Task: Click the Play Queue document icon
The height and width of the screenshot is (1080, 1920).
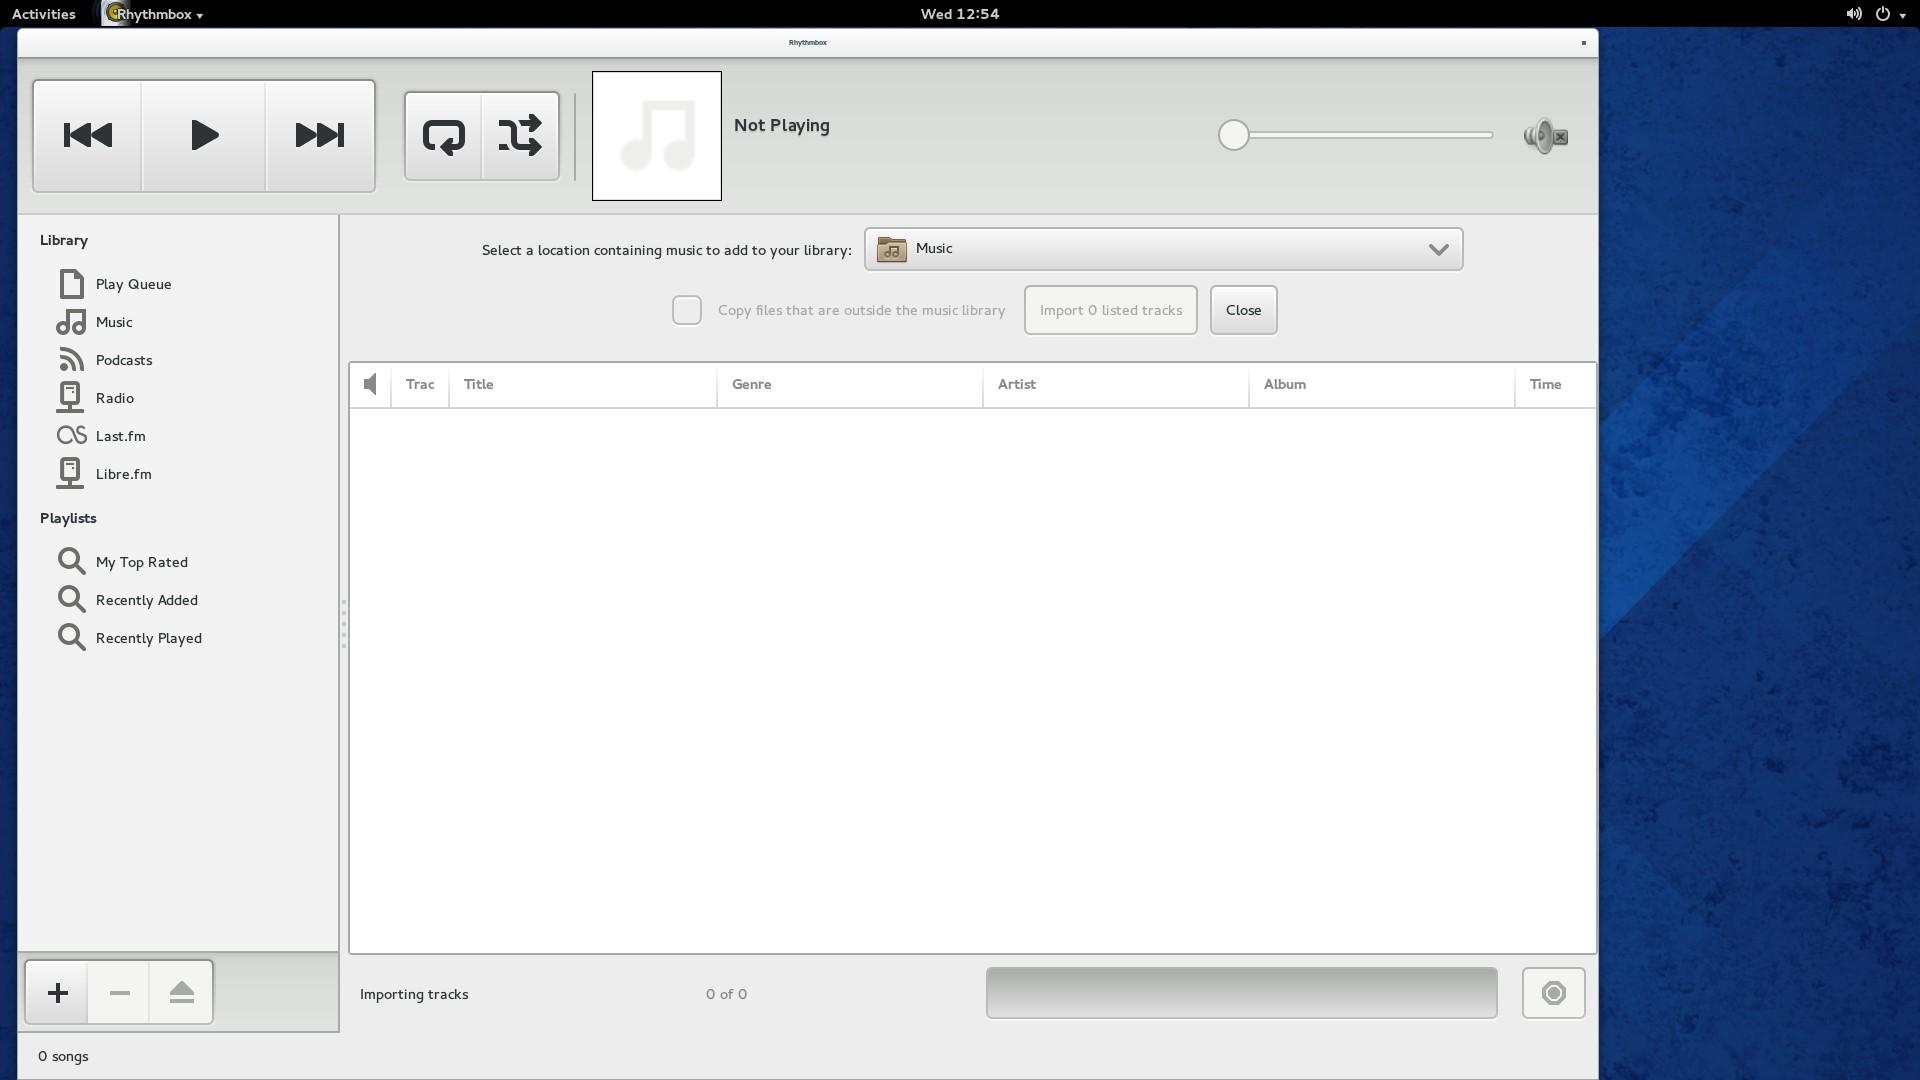Action: [71, 284]
